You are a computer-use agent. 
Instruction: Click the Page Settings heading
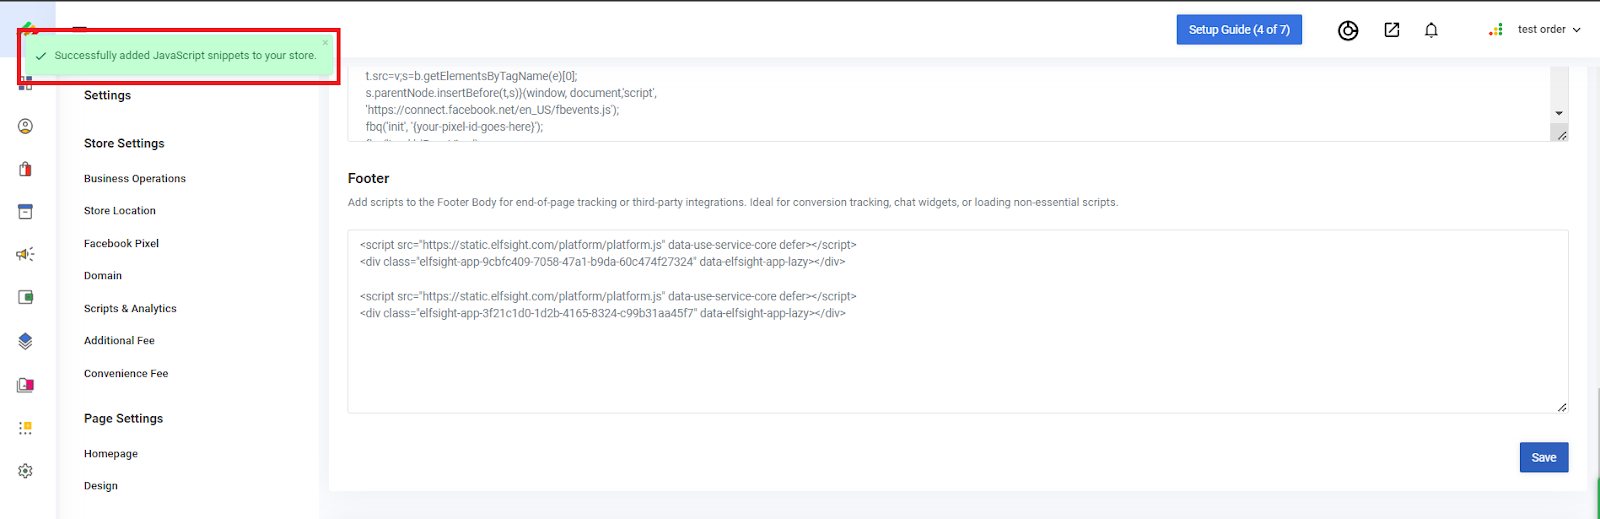click(123, 418)
